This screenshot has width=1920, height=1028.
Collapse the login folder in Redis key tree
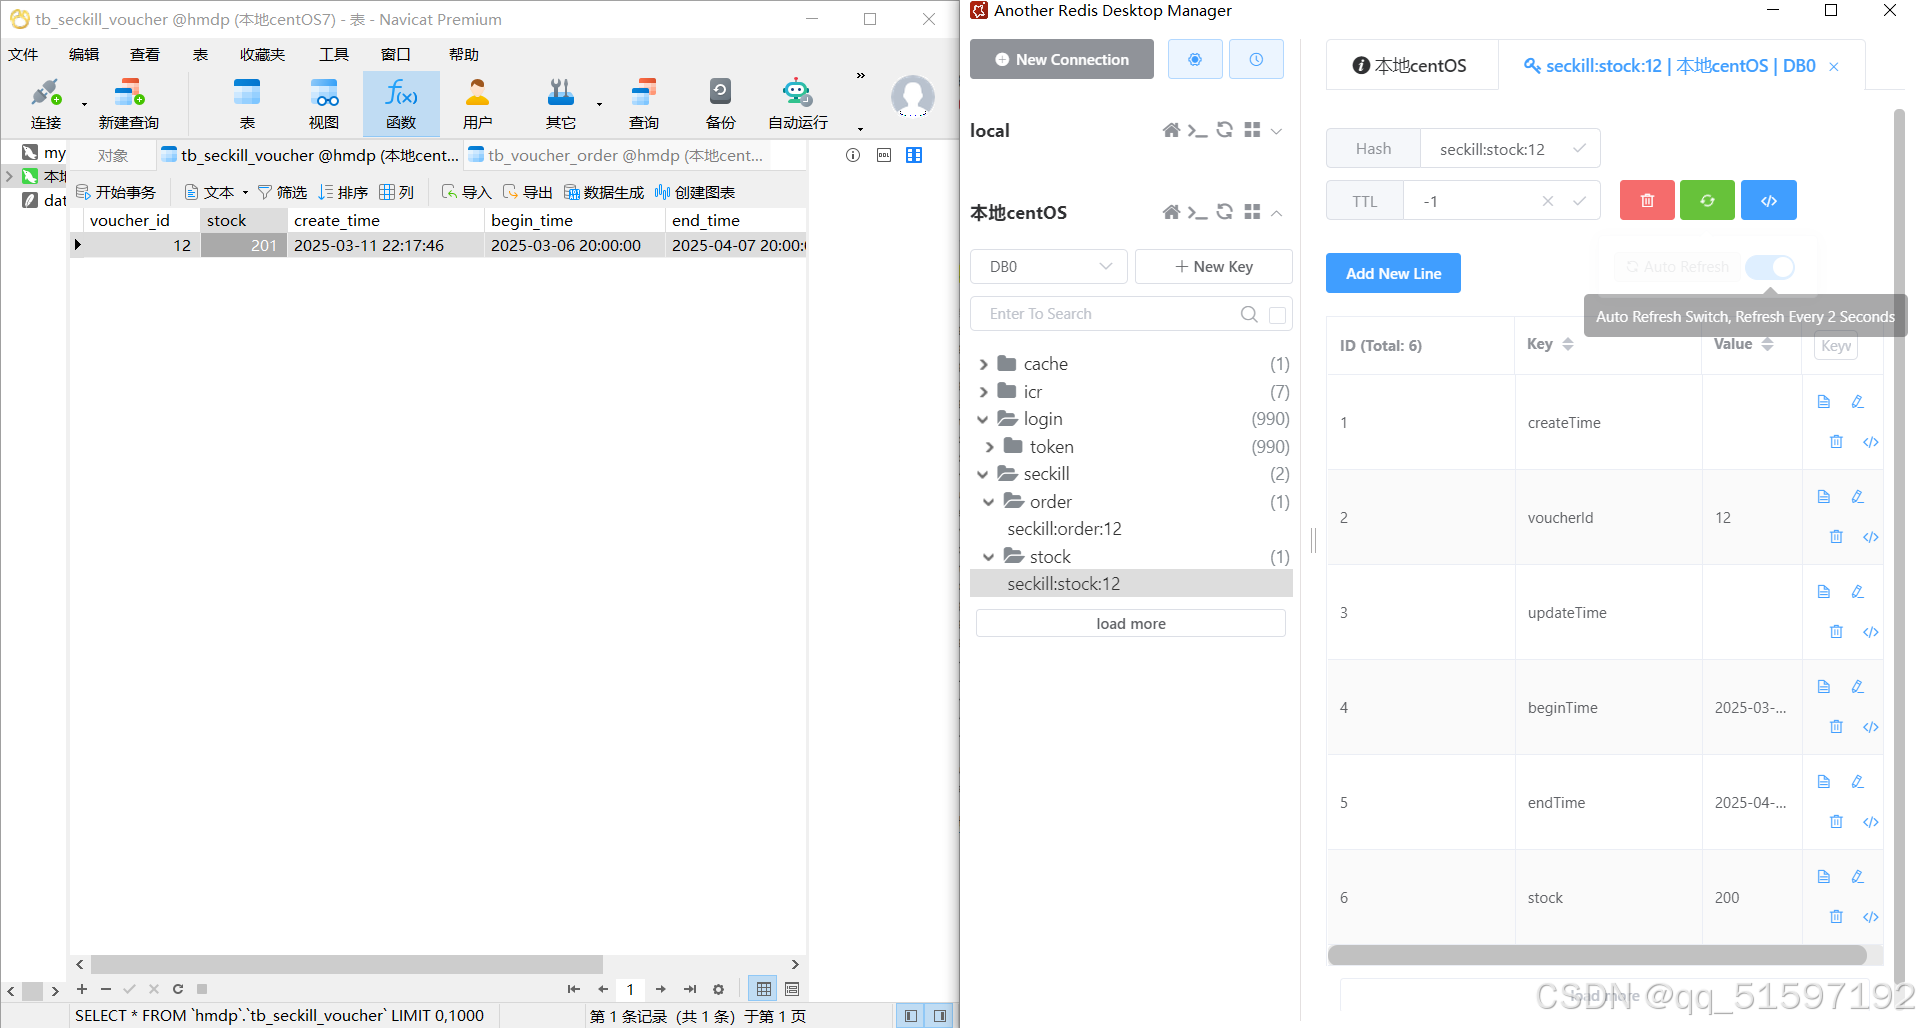point(984,419)
